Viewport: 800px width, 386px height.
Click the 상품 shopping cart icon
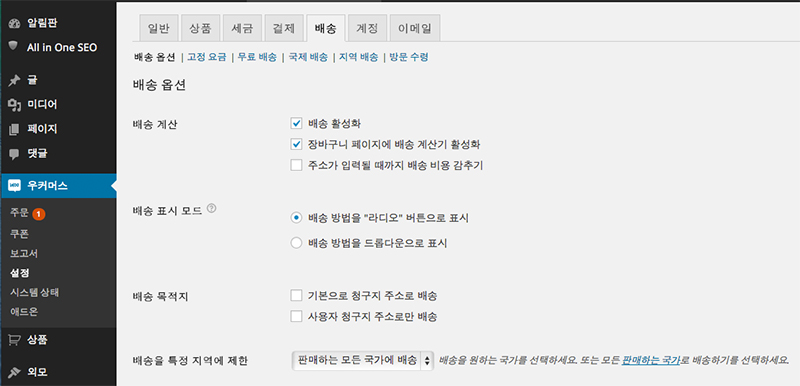14,340
